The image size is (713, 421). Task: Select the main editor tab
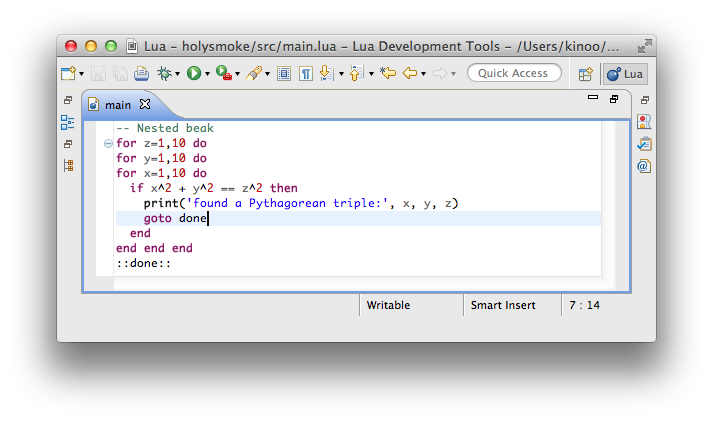(x=118, y=105)
